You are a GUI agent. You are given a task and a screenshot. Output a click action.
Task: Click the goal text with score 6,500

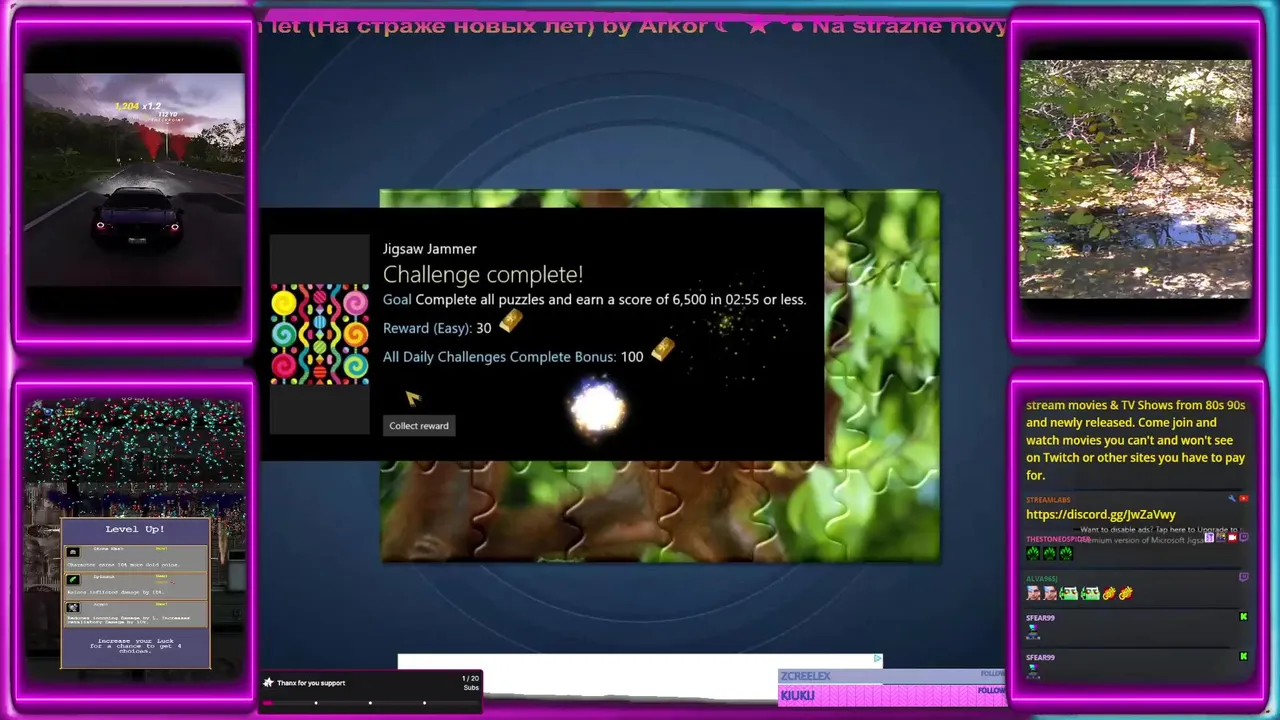(x=594, y=300)
